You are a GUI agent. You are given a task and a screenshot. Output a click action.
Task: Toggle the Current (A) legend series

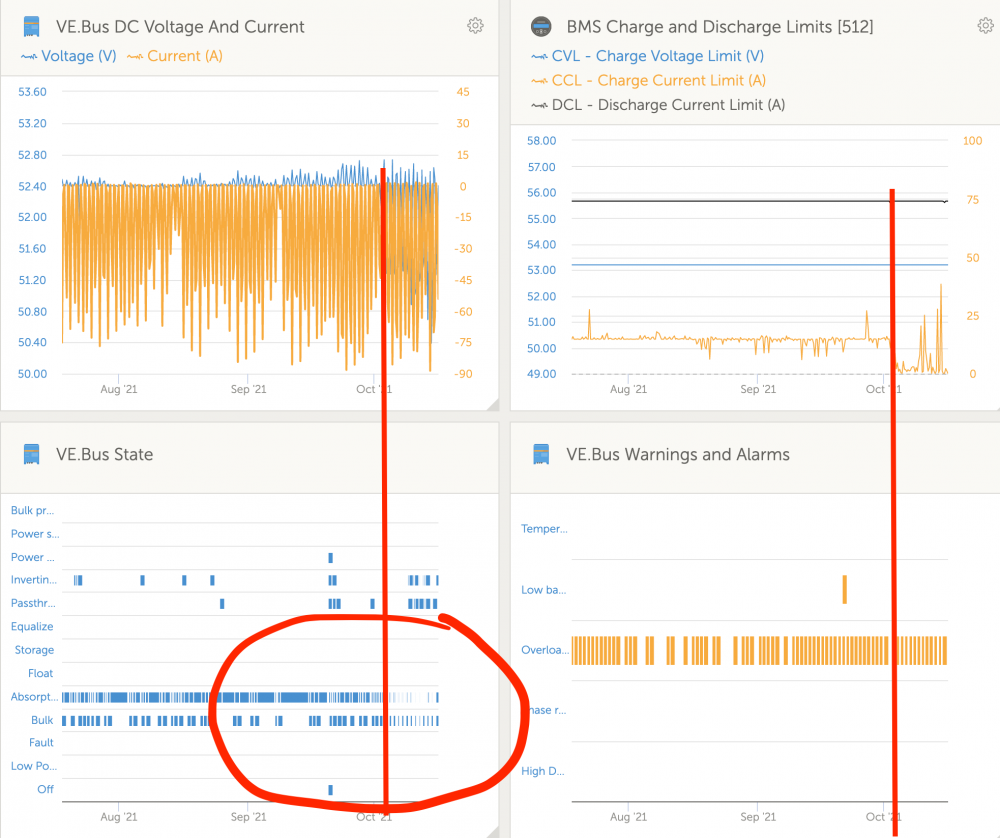[175, 56]
